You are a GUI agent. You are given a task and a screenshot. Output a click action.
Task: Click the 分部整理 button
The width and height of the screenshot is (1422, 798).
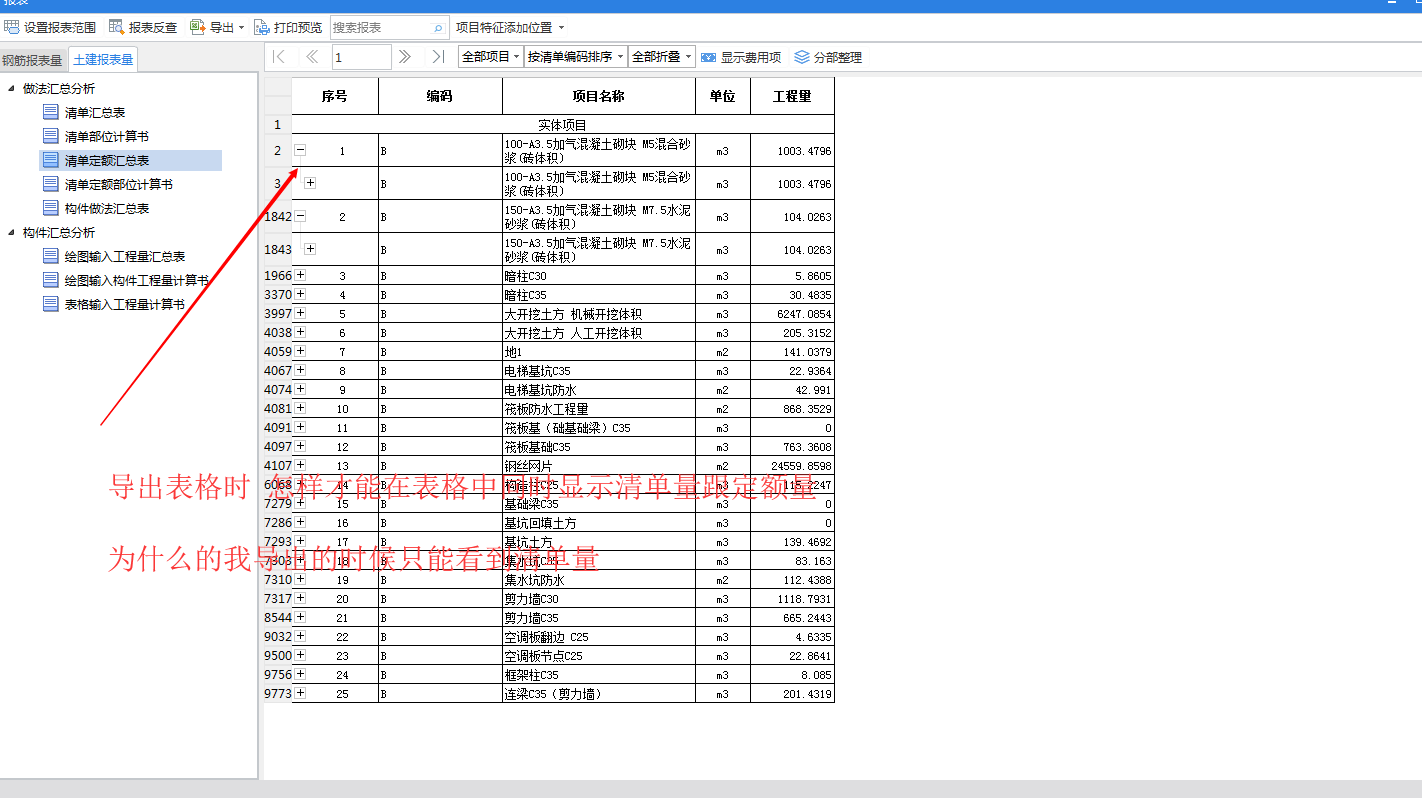pos(828,57)
